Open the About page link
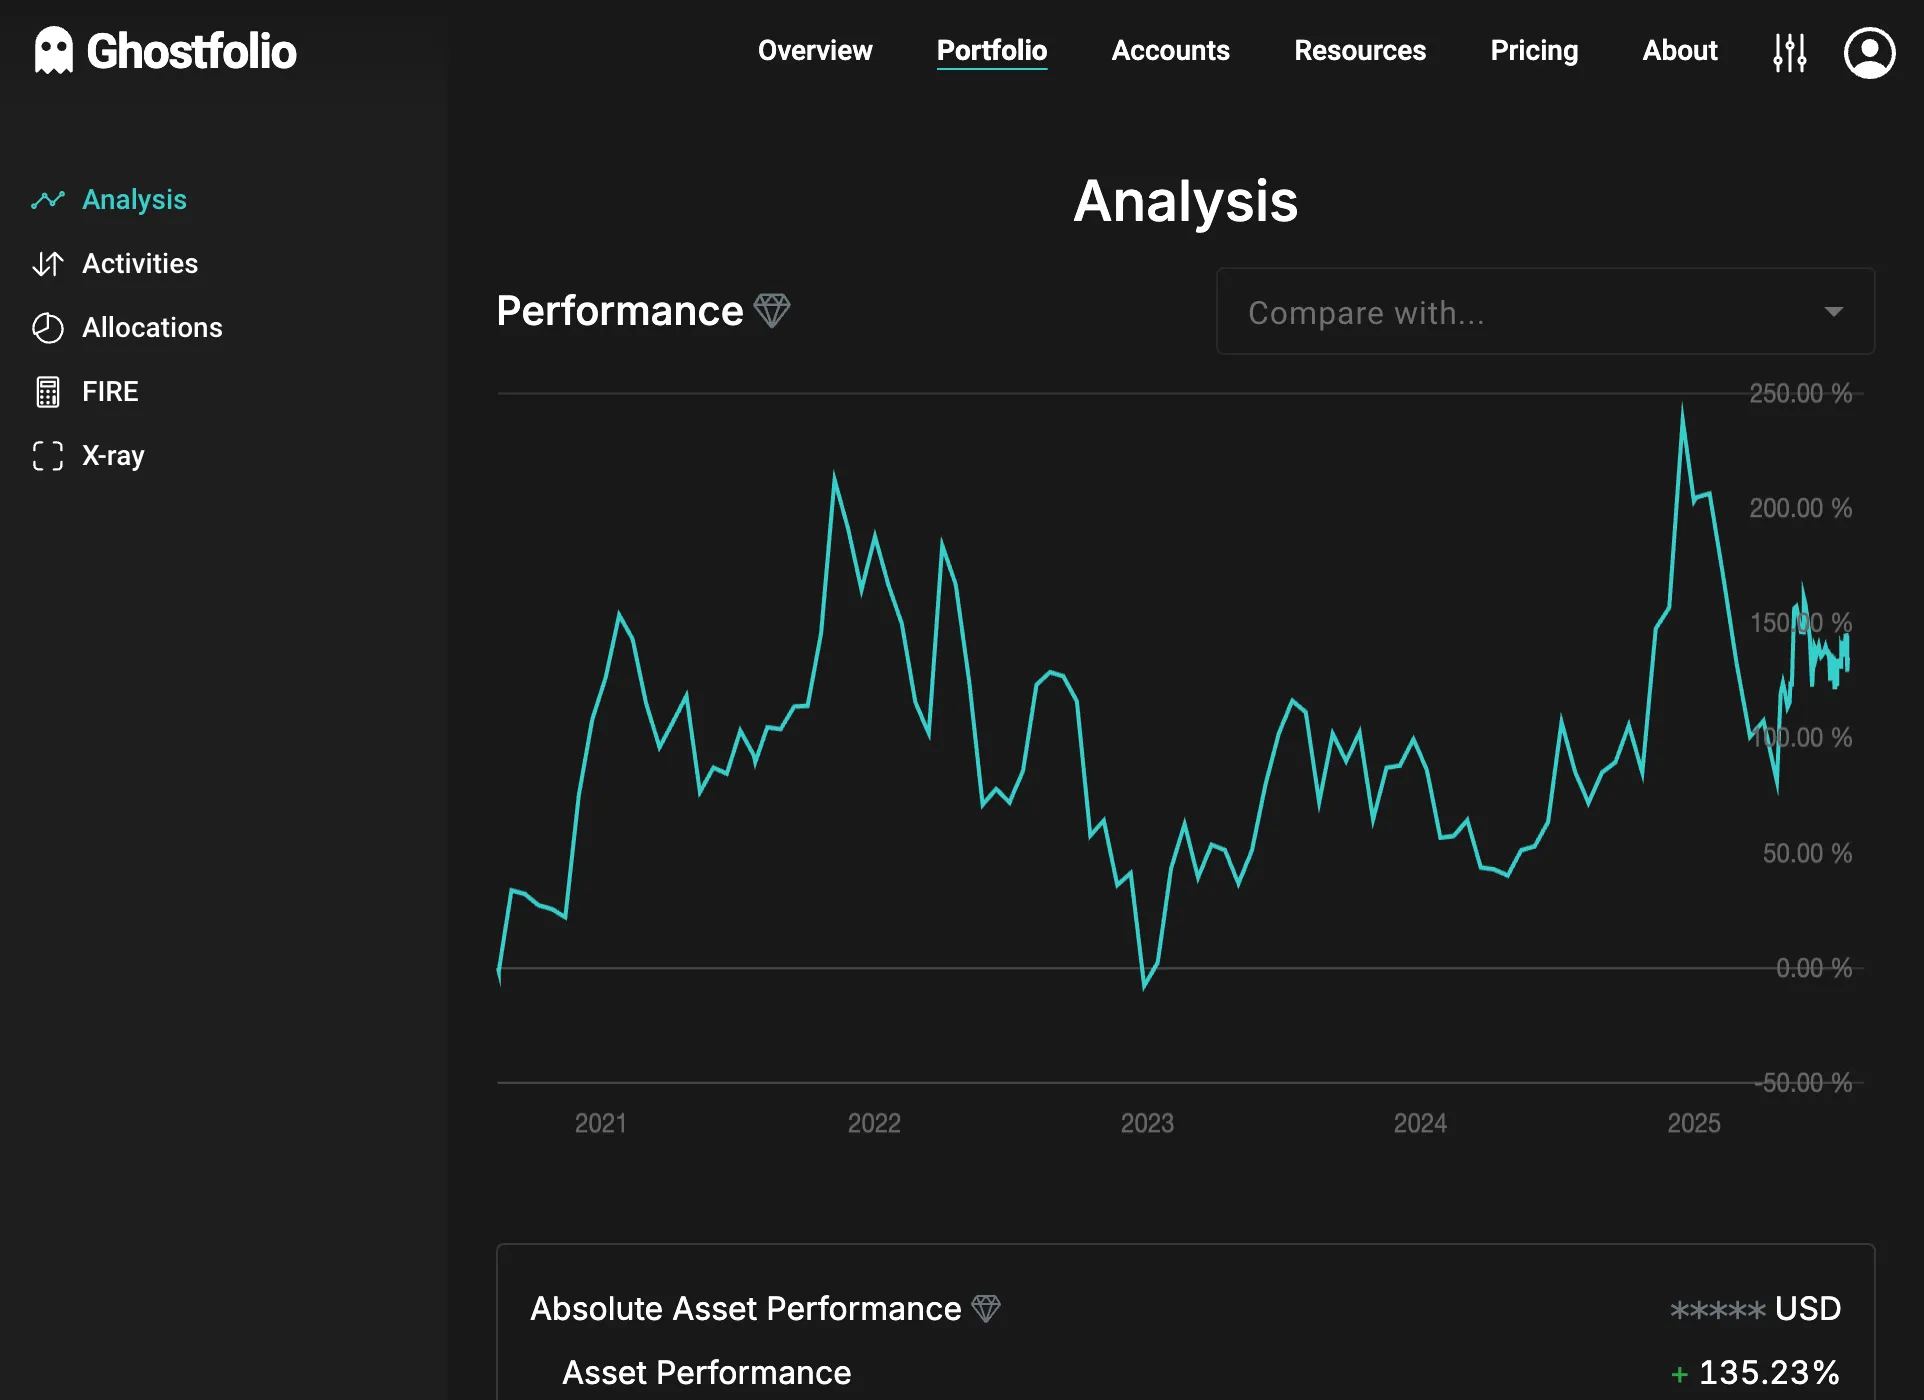Image resolution: width=1924 pixels, height=1400 pixels. [1679, 50]
